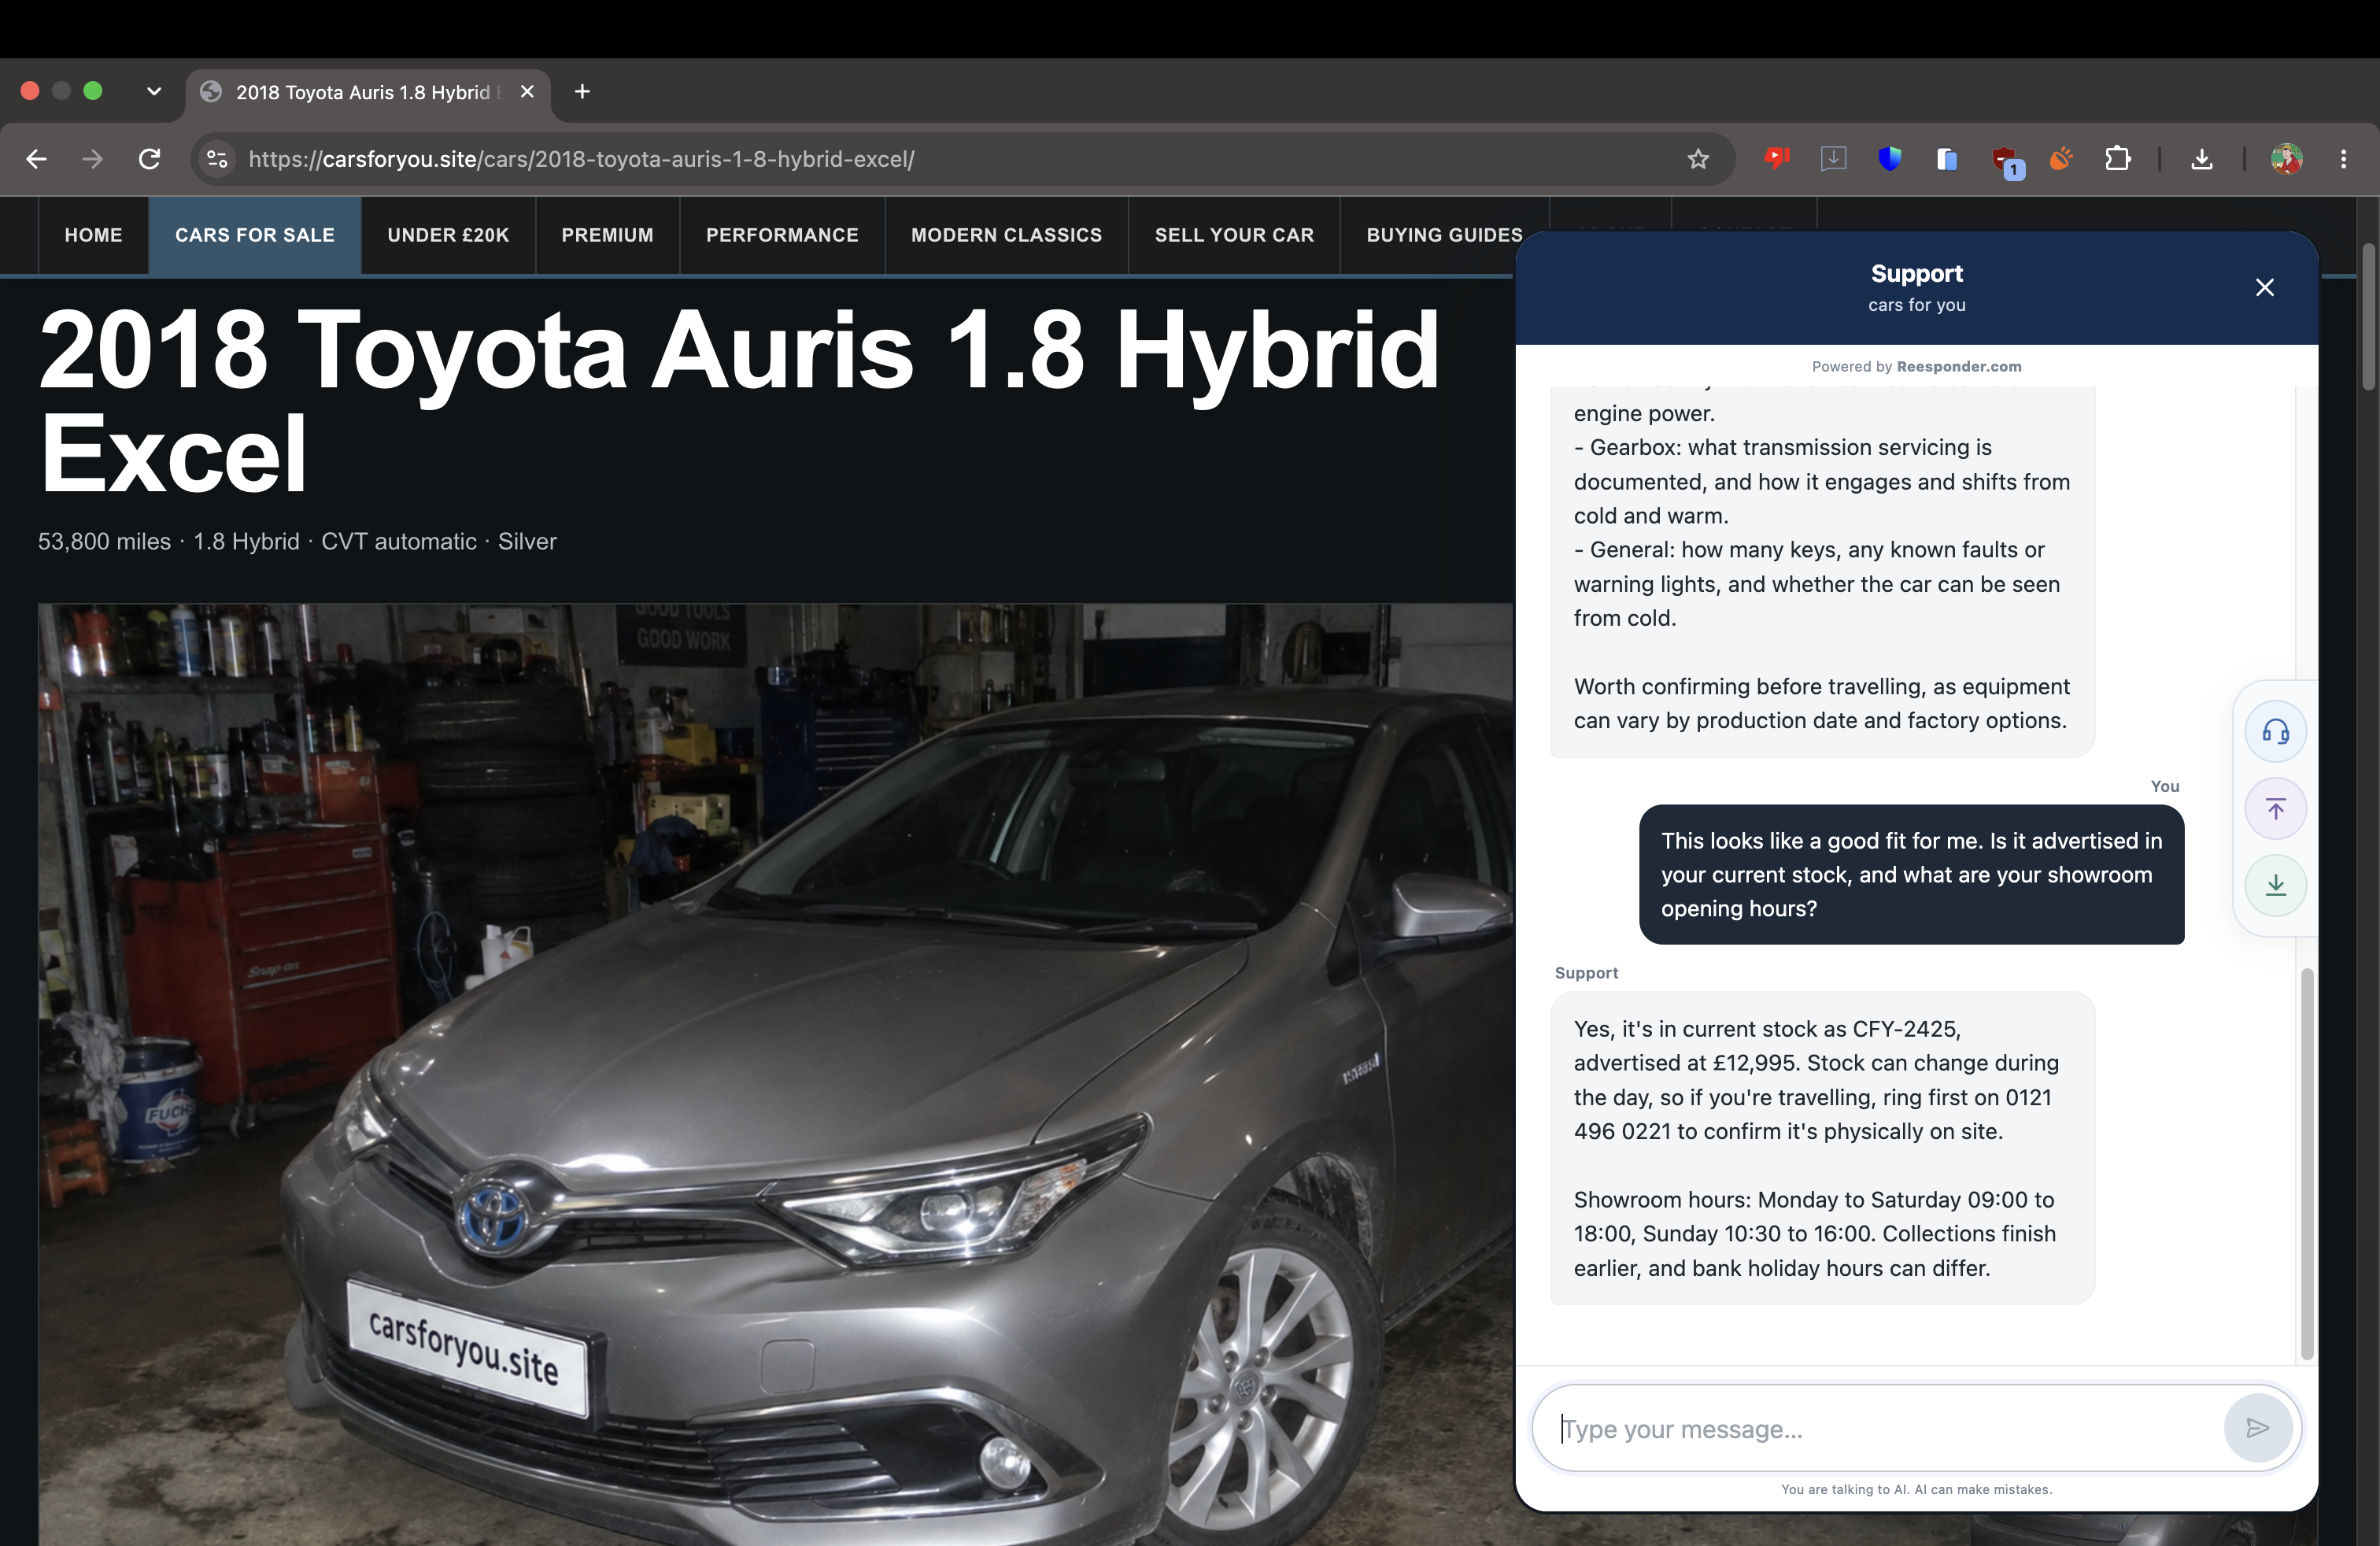Open the CARS FOR SALE menu item
This screenshot has width=2380, height=1546.
click(x=255, y=235)
